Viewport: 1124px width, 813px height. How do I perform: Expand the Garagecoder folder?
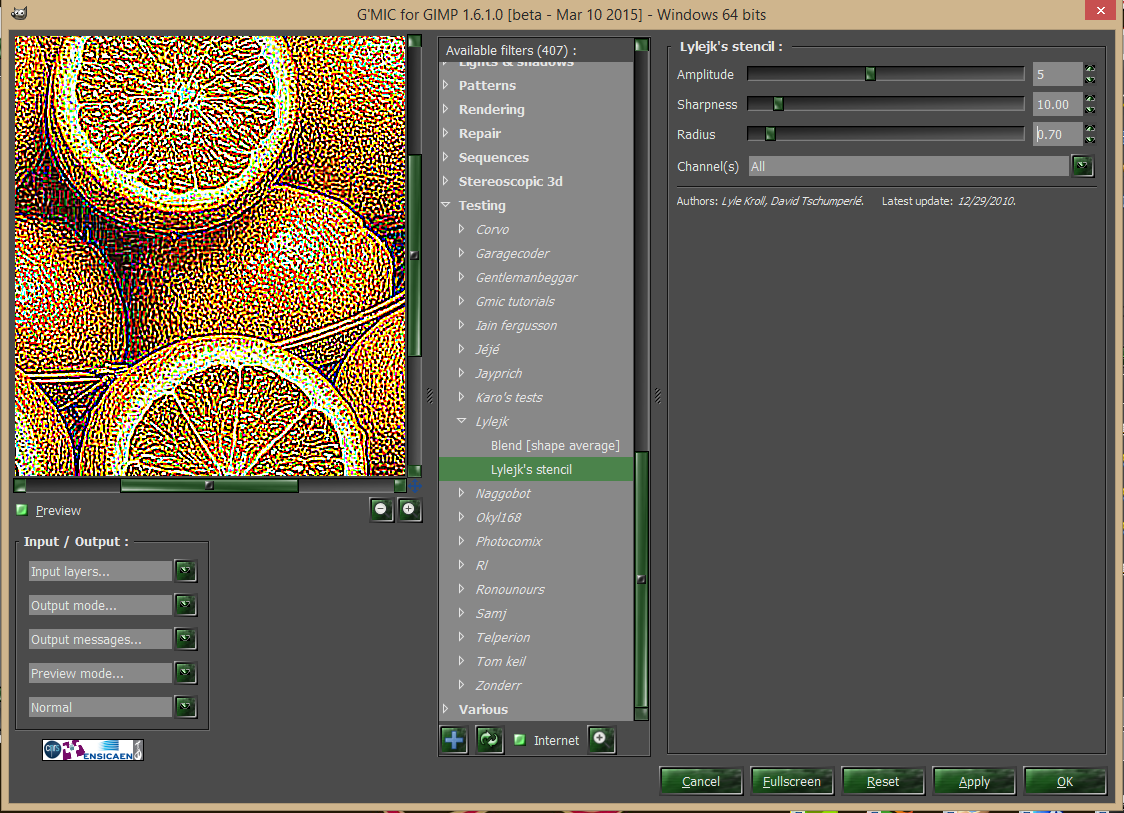[462, 253]
